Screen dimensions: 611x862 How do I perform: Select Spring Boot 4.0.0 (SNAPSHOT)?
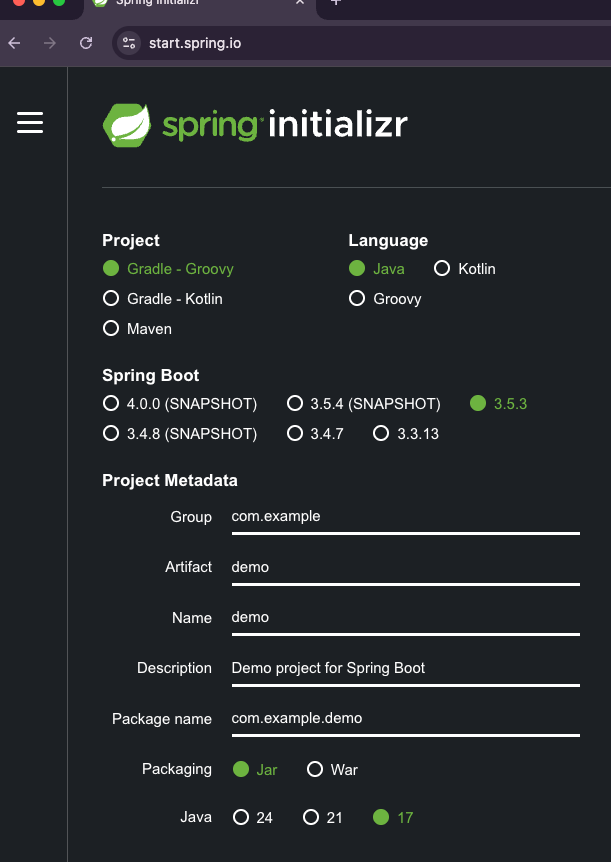pyautogui.click(x=180, y=404)
